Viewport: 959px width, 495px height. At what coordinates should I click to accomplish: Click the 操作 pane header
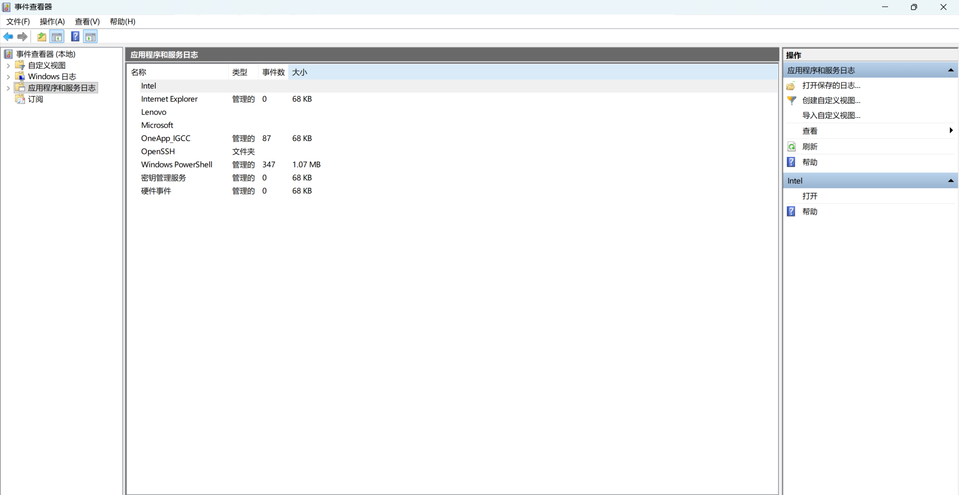[870, 55]
